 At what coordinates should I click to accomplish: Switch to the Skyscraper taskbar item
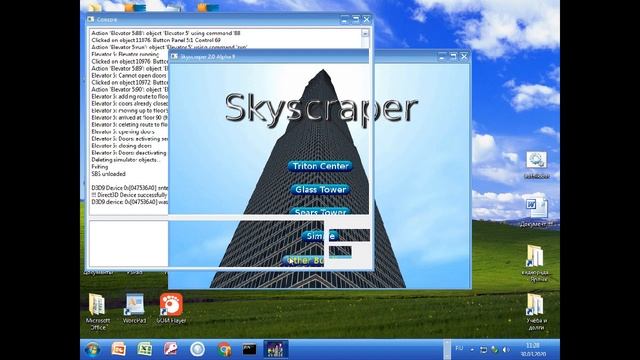276,349
